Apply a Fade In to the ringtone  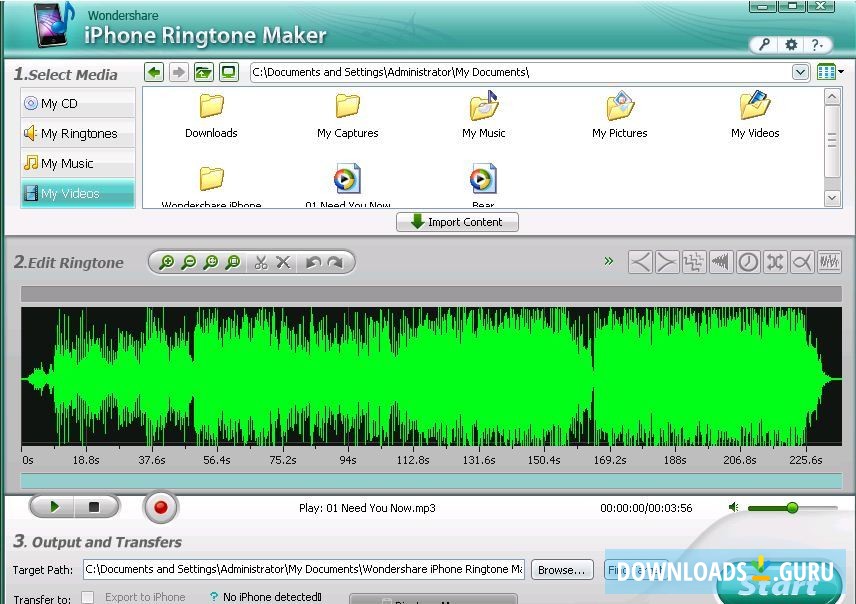click(x=641, y=262)
